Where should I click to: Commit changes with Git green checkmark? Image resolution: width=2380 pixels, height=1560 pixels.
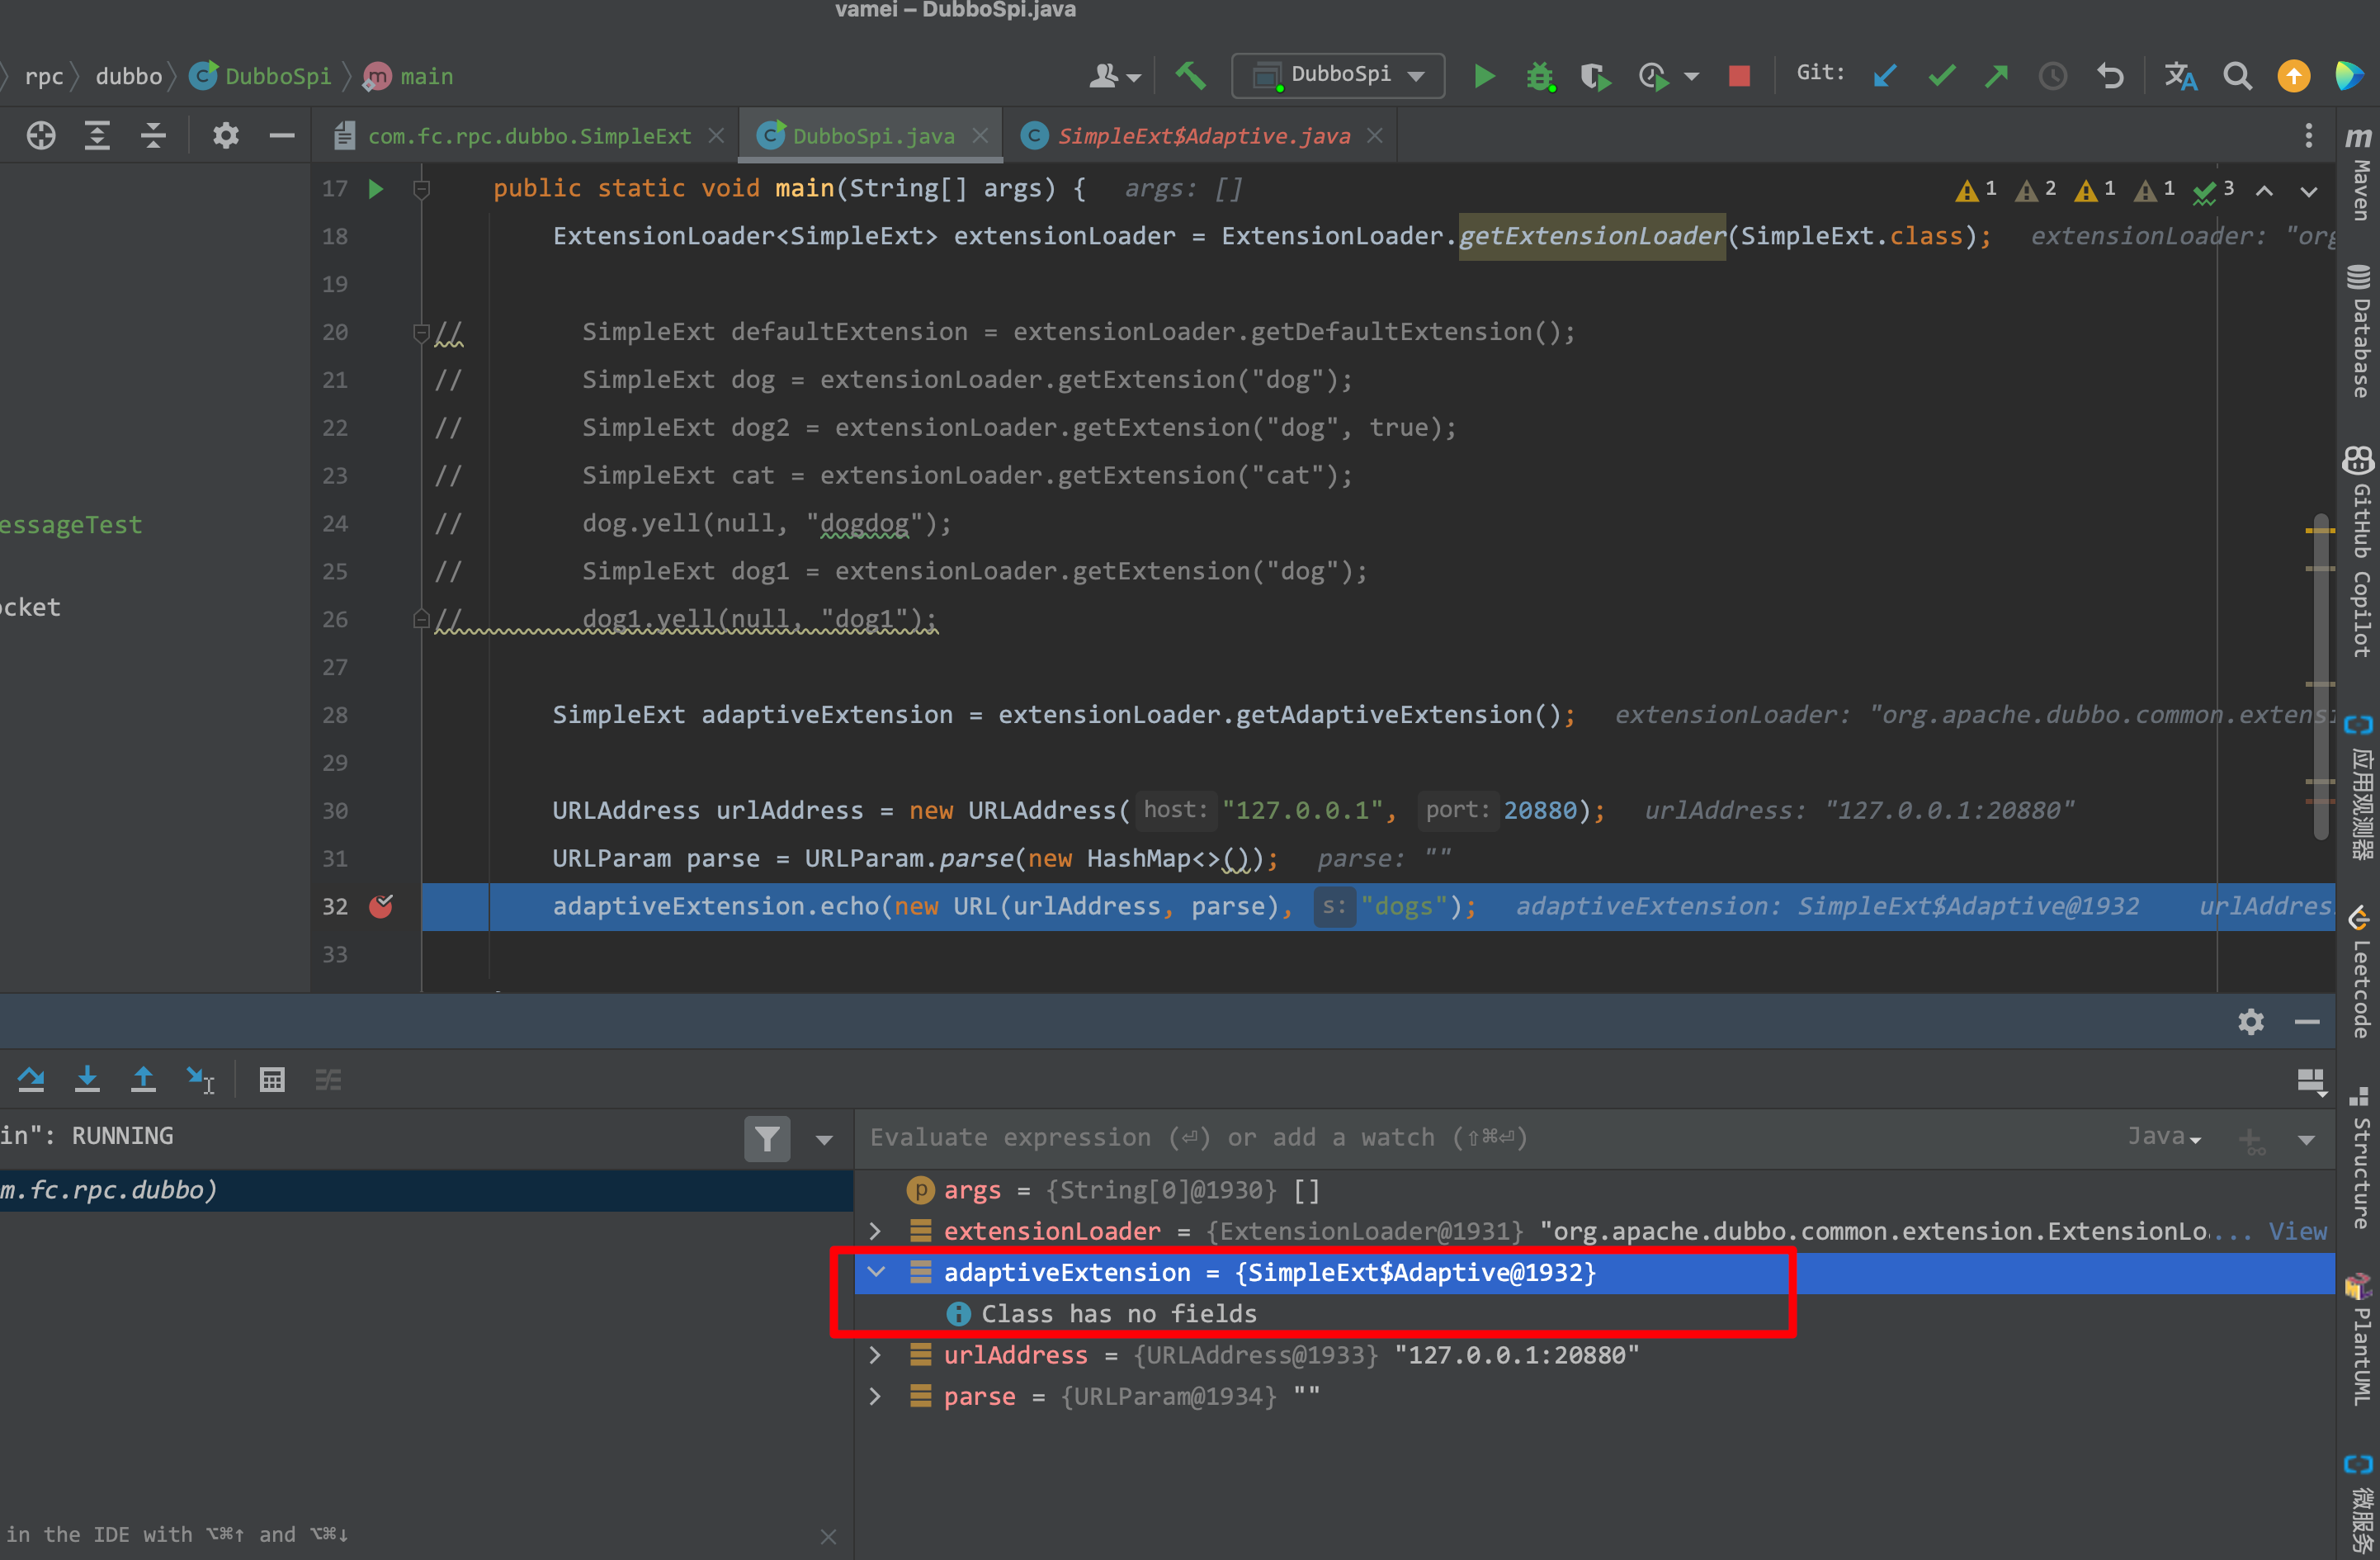click(1941, 76)
